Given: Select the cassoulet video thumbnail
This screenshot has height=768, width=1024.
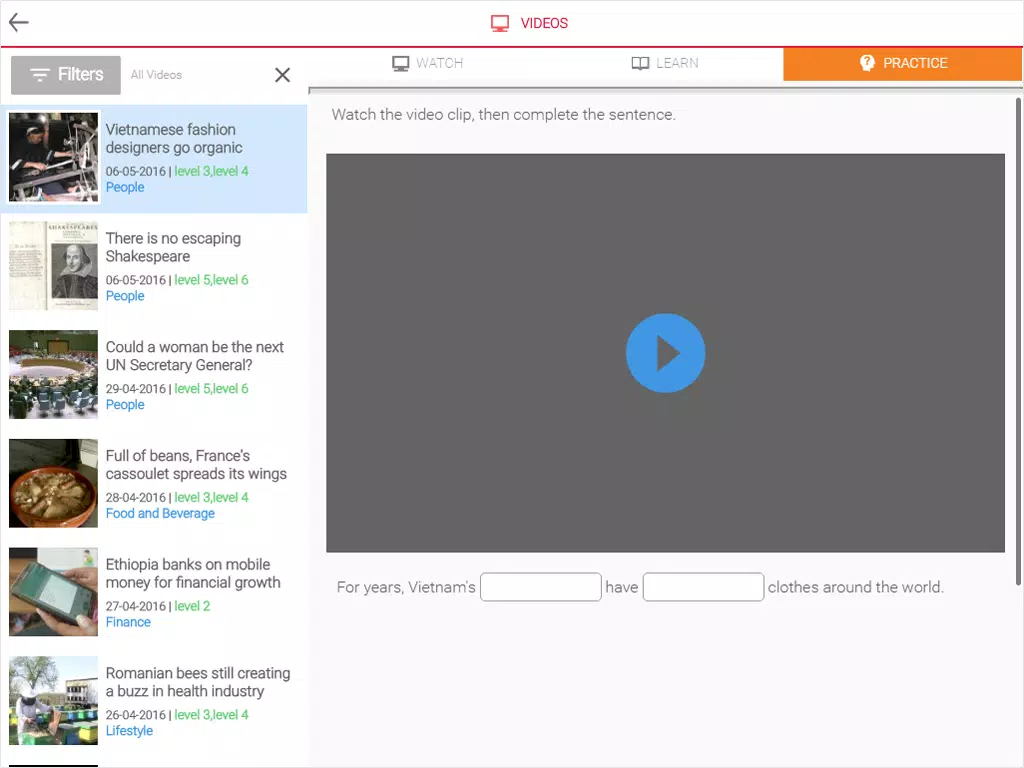Looking at the screenshot, I should (54, 483).
